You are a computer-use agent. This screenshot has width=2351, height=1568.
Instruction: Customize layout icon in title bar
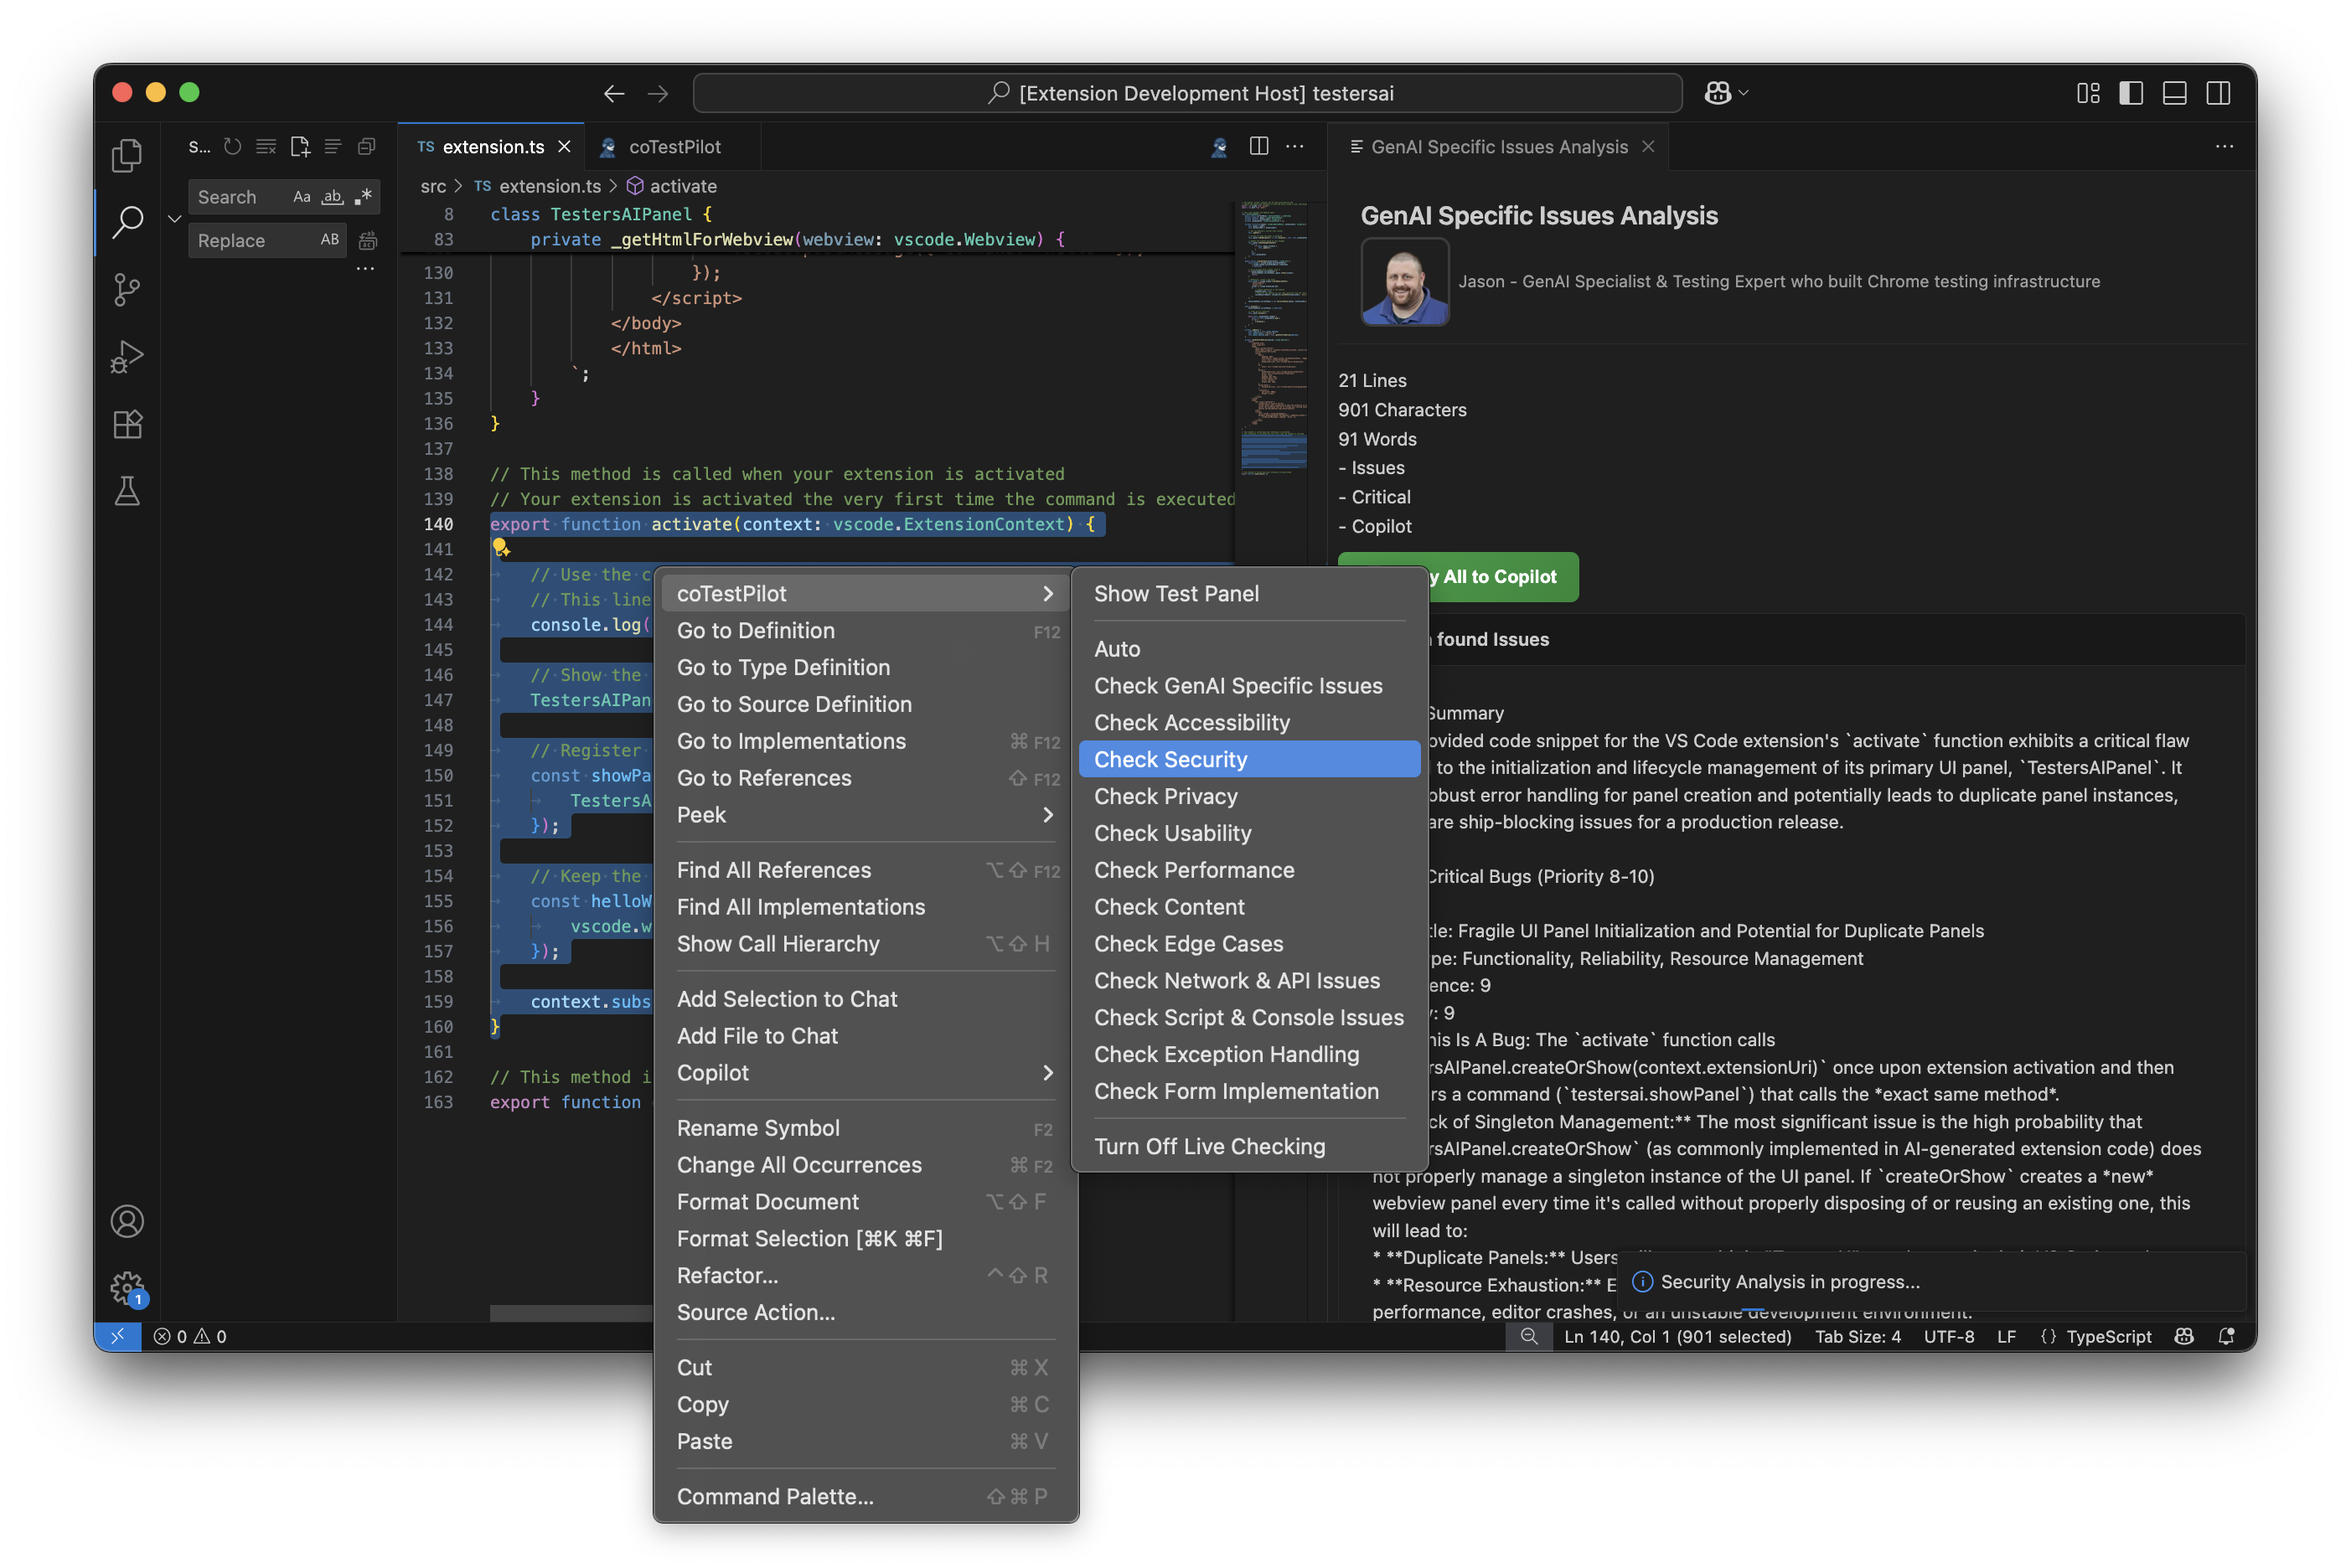2088,93
